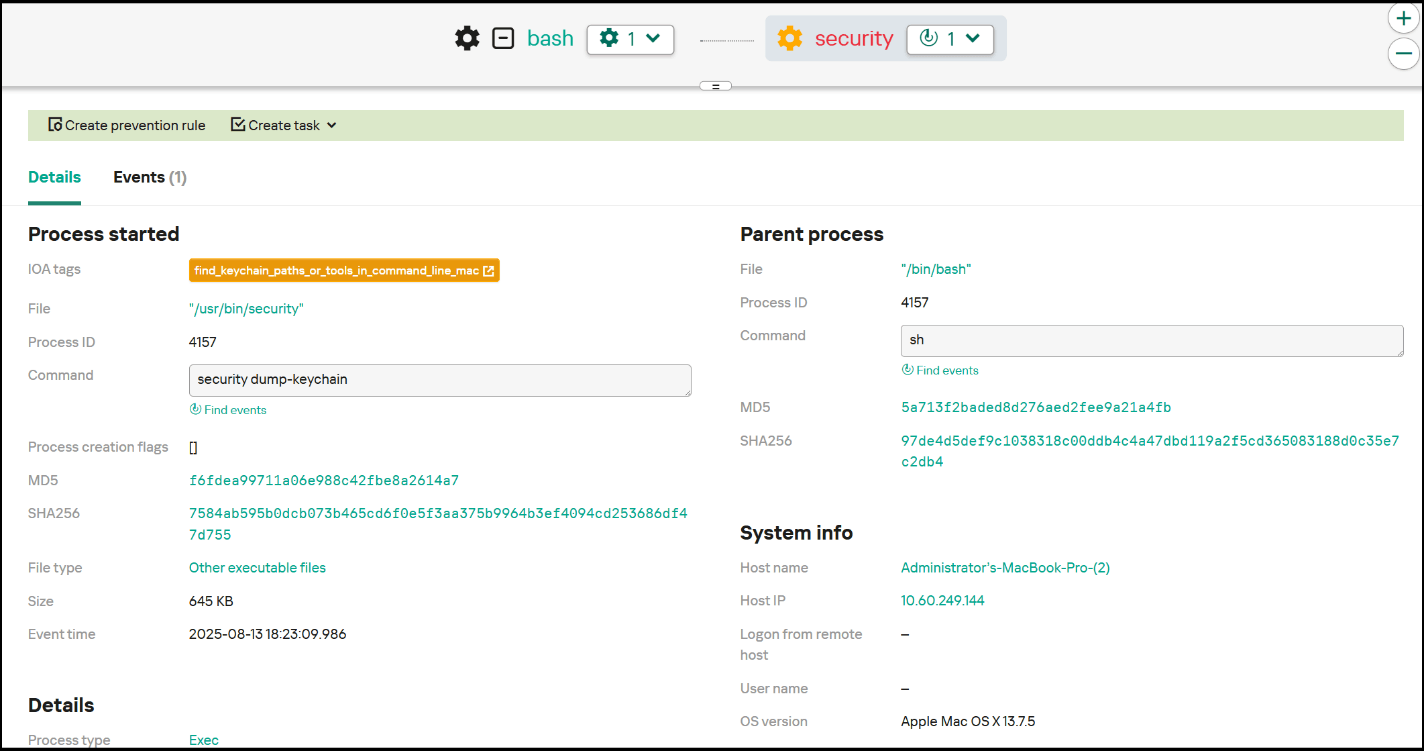Select the Details tab
This screenshot has height=751, width=1424.
(x=54, y=177)
